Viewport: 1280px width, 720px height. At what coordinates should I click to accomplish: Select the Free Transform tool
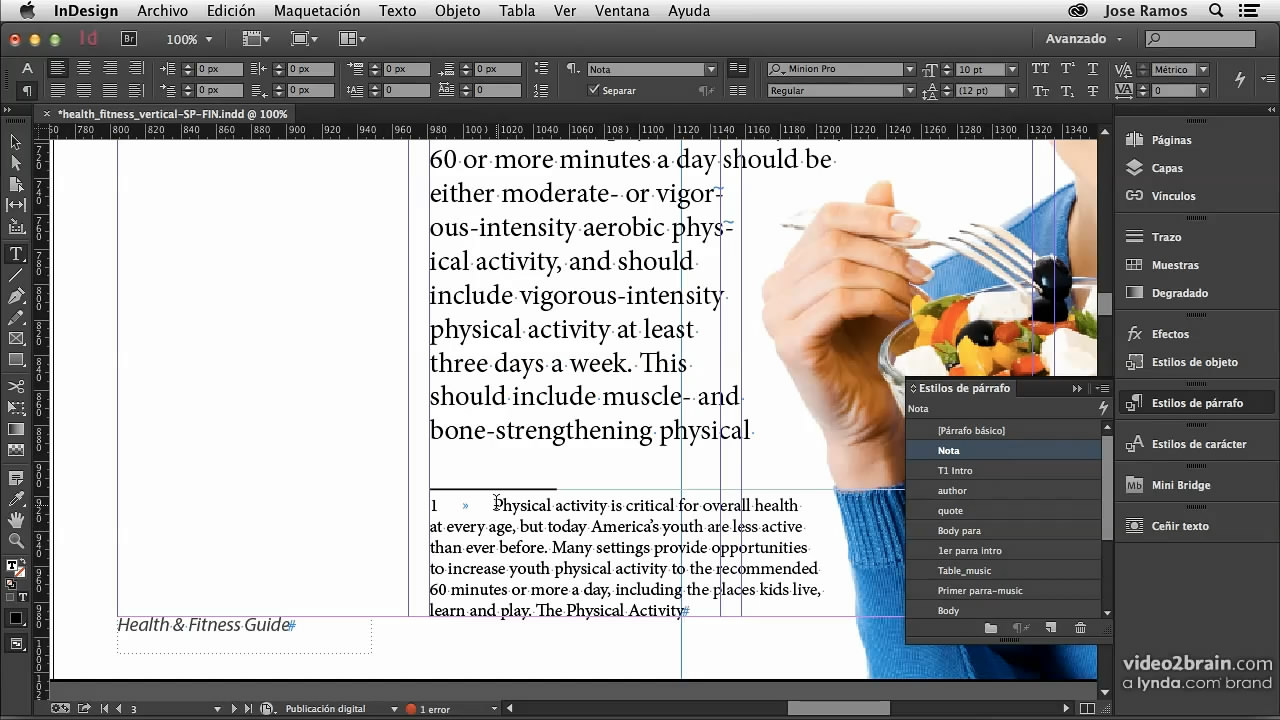(x=16, y=408)
